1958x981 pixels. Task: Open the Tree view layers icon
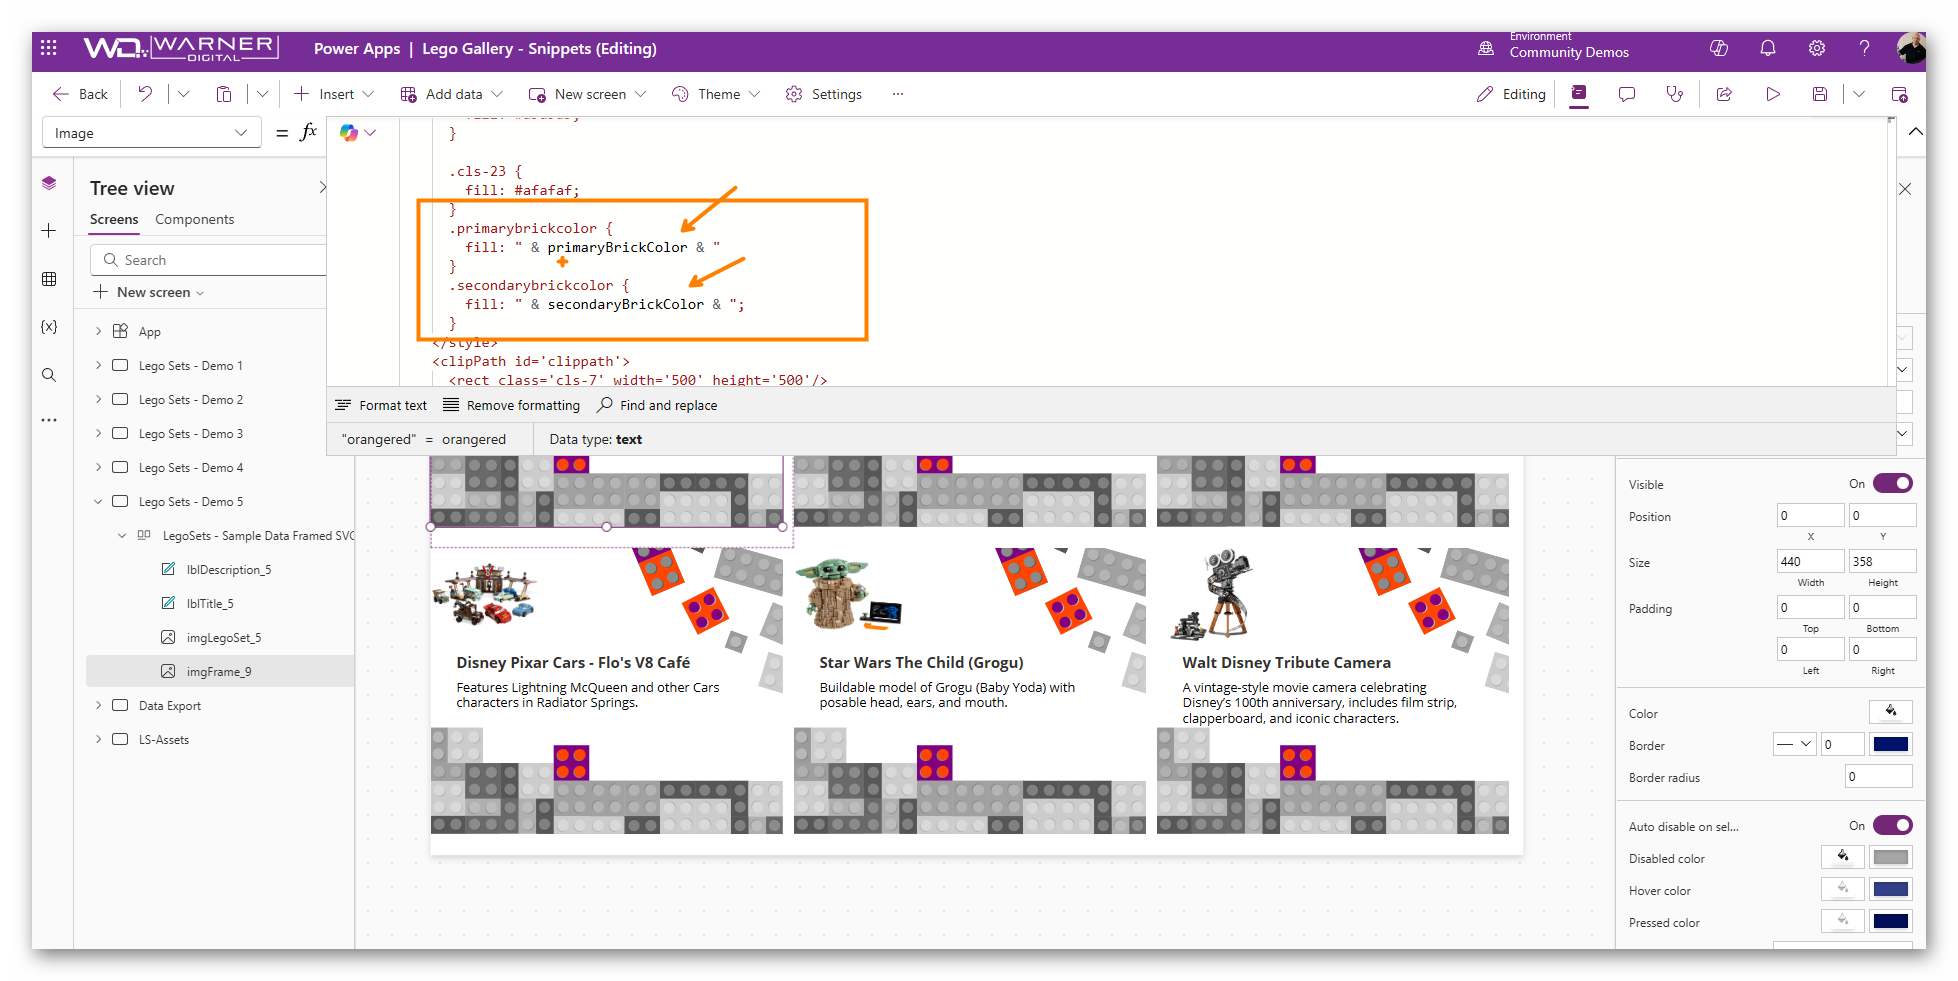[49, 183]
